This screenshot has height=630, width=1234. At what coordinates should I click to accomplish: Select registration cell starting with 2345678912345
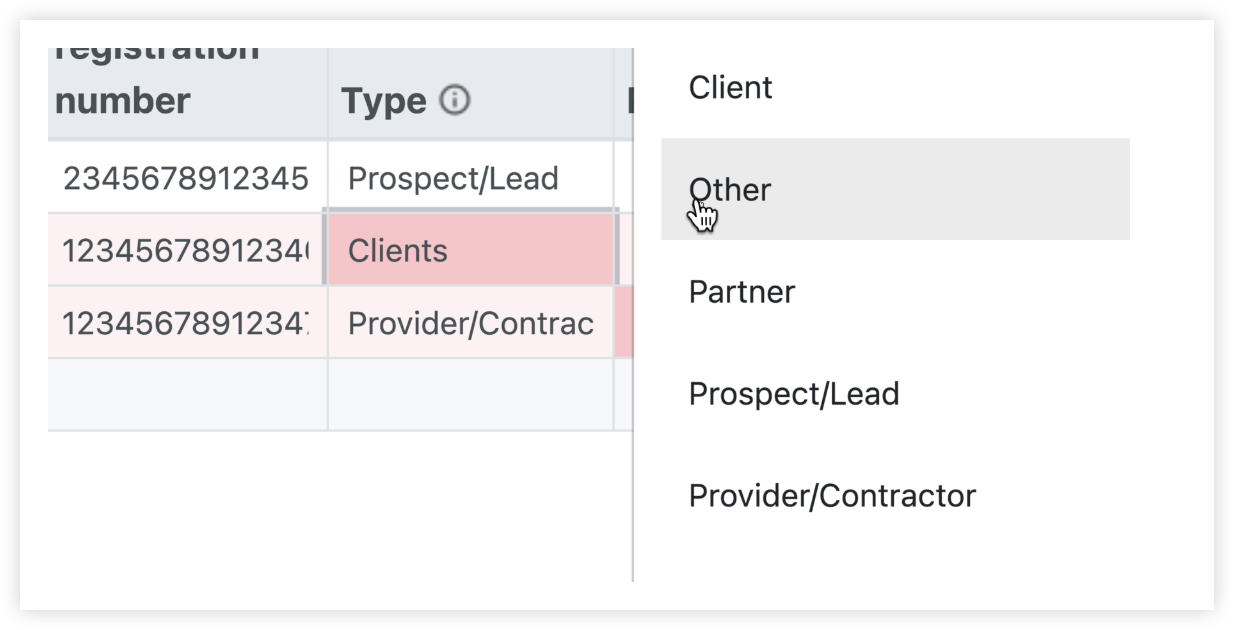(x=187, y=178)
